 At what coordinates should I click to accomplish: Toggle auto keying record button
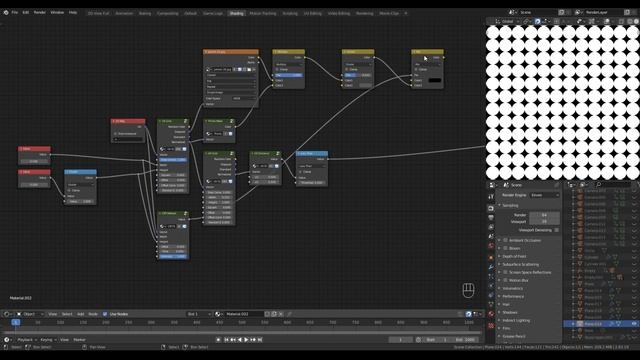click(x=218, y=340)
